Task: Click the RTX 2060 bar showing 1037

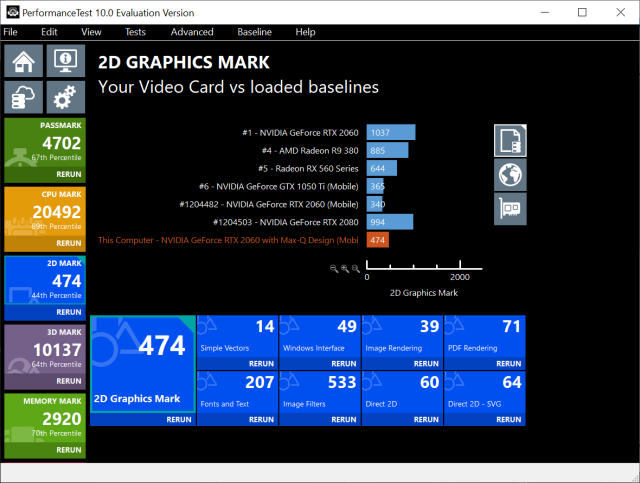Action: click(391, 132)
